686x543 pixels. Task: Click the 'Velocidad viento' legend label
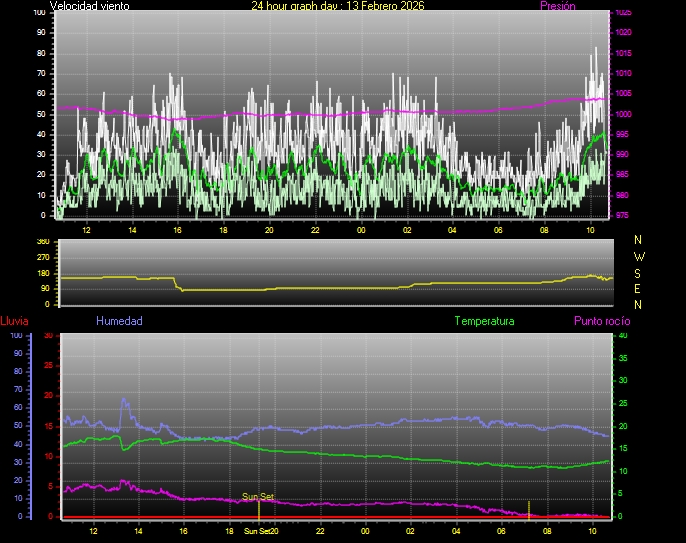(89, 6)
